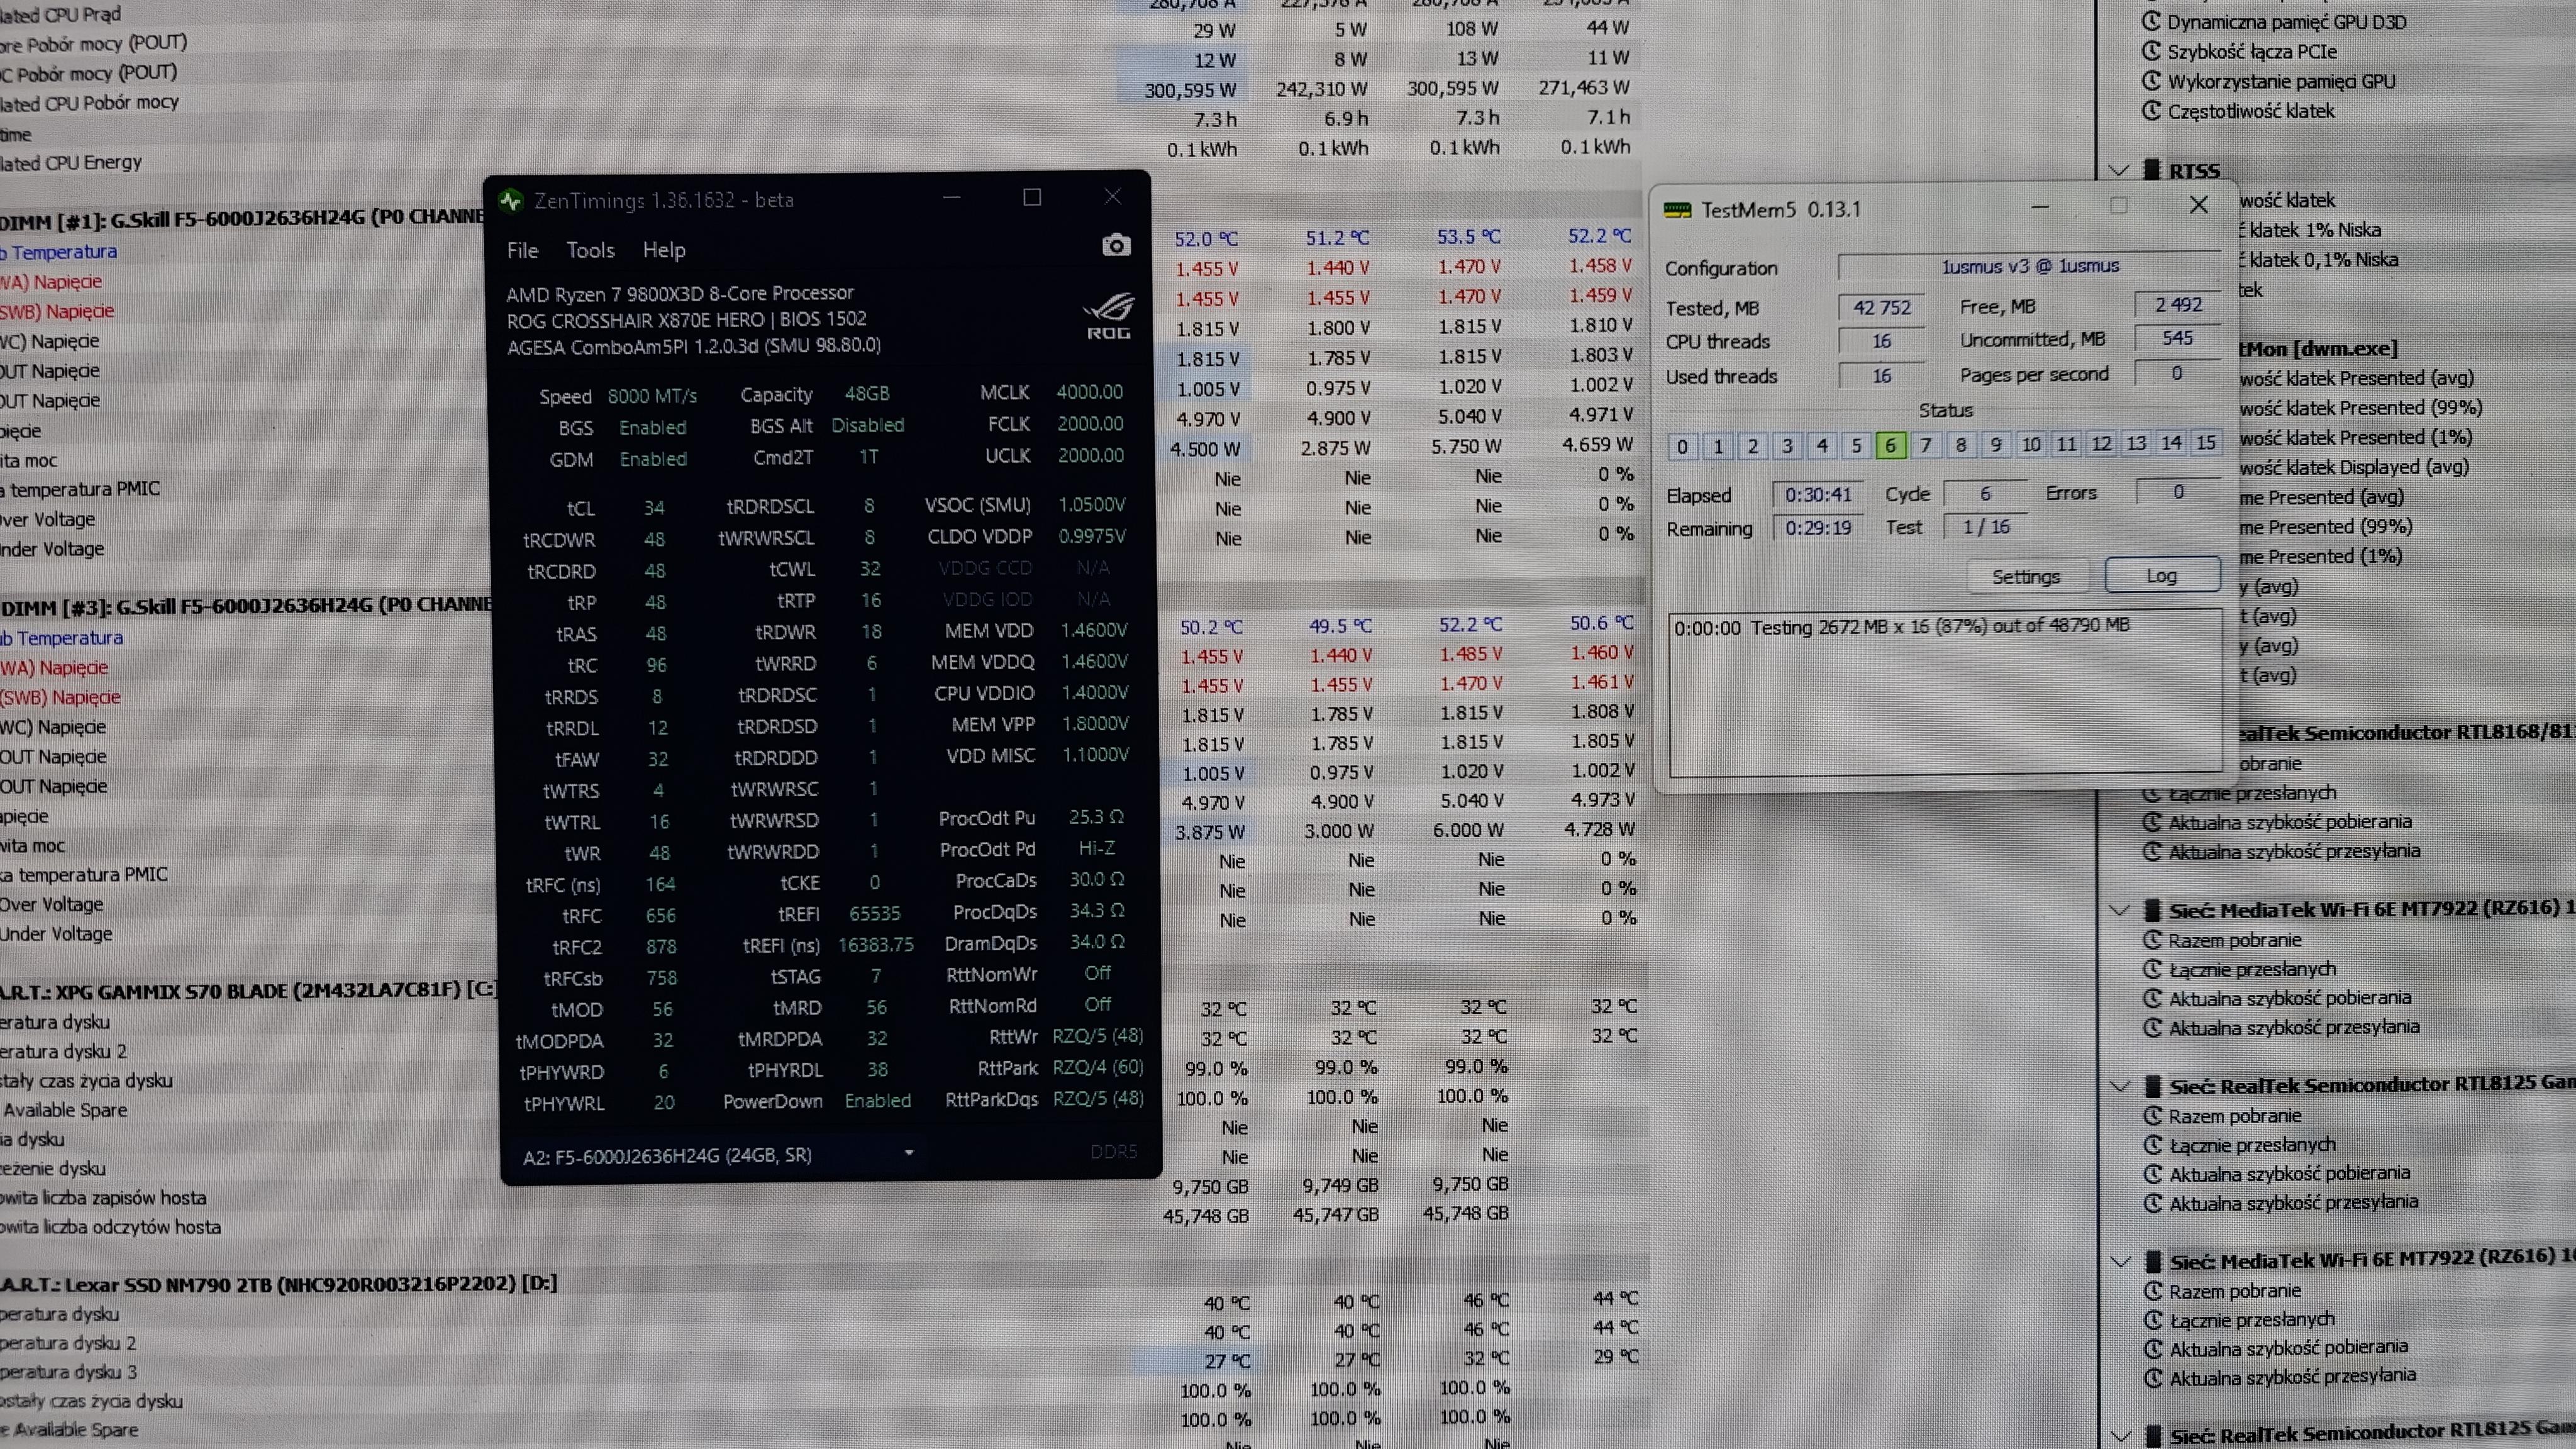Collapse the Sieć RealTek RTL8125 group
Viewport: 2576px width, 1449px height.
2119,1086
